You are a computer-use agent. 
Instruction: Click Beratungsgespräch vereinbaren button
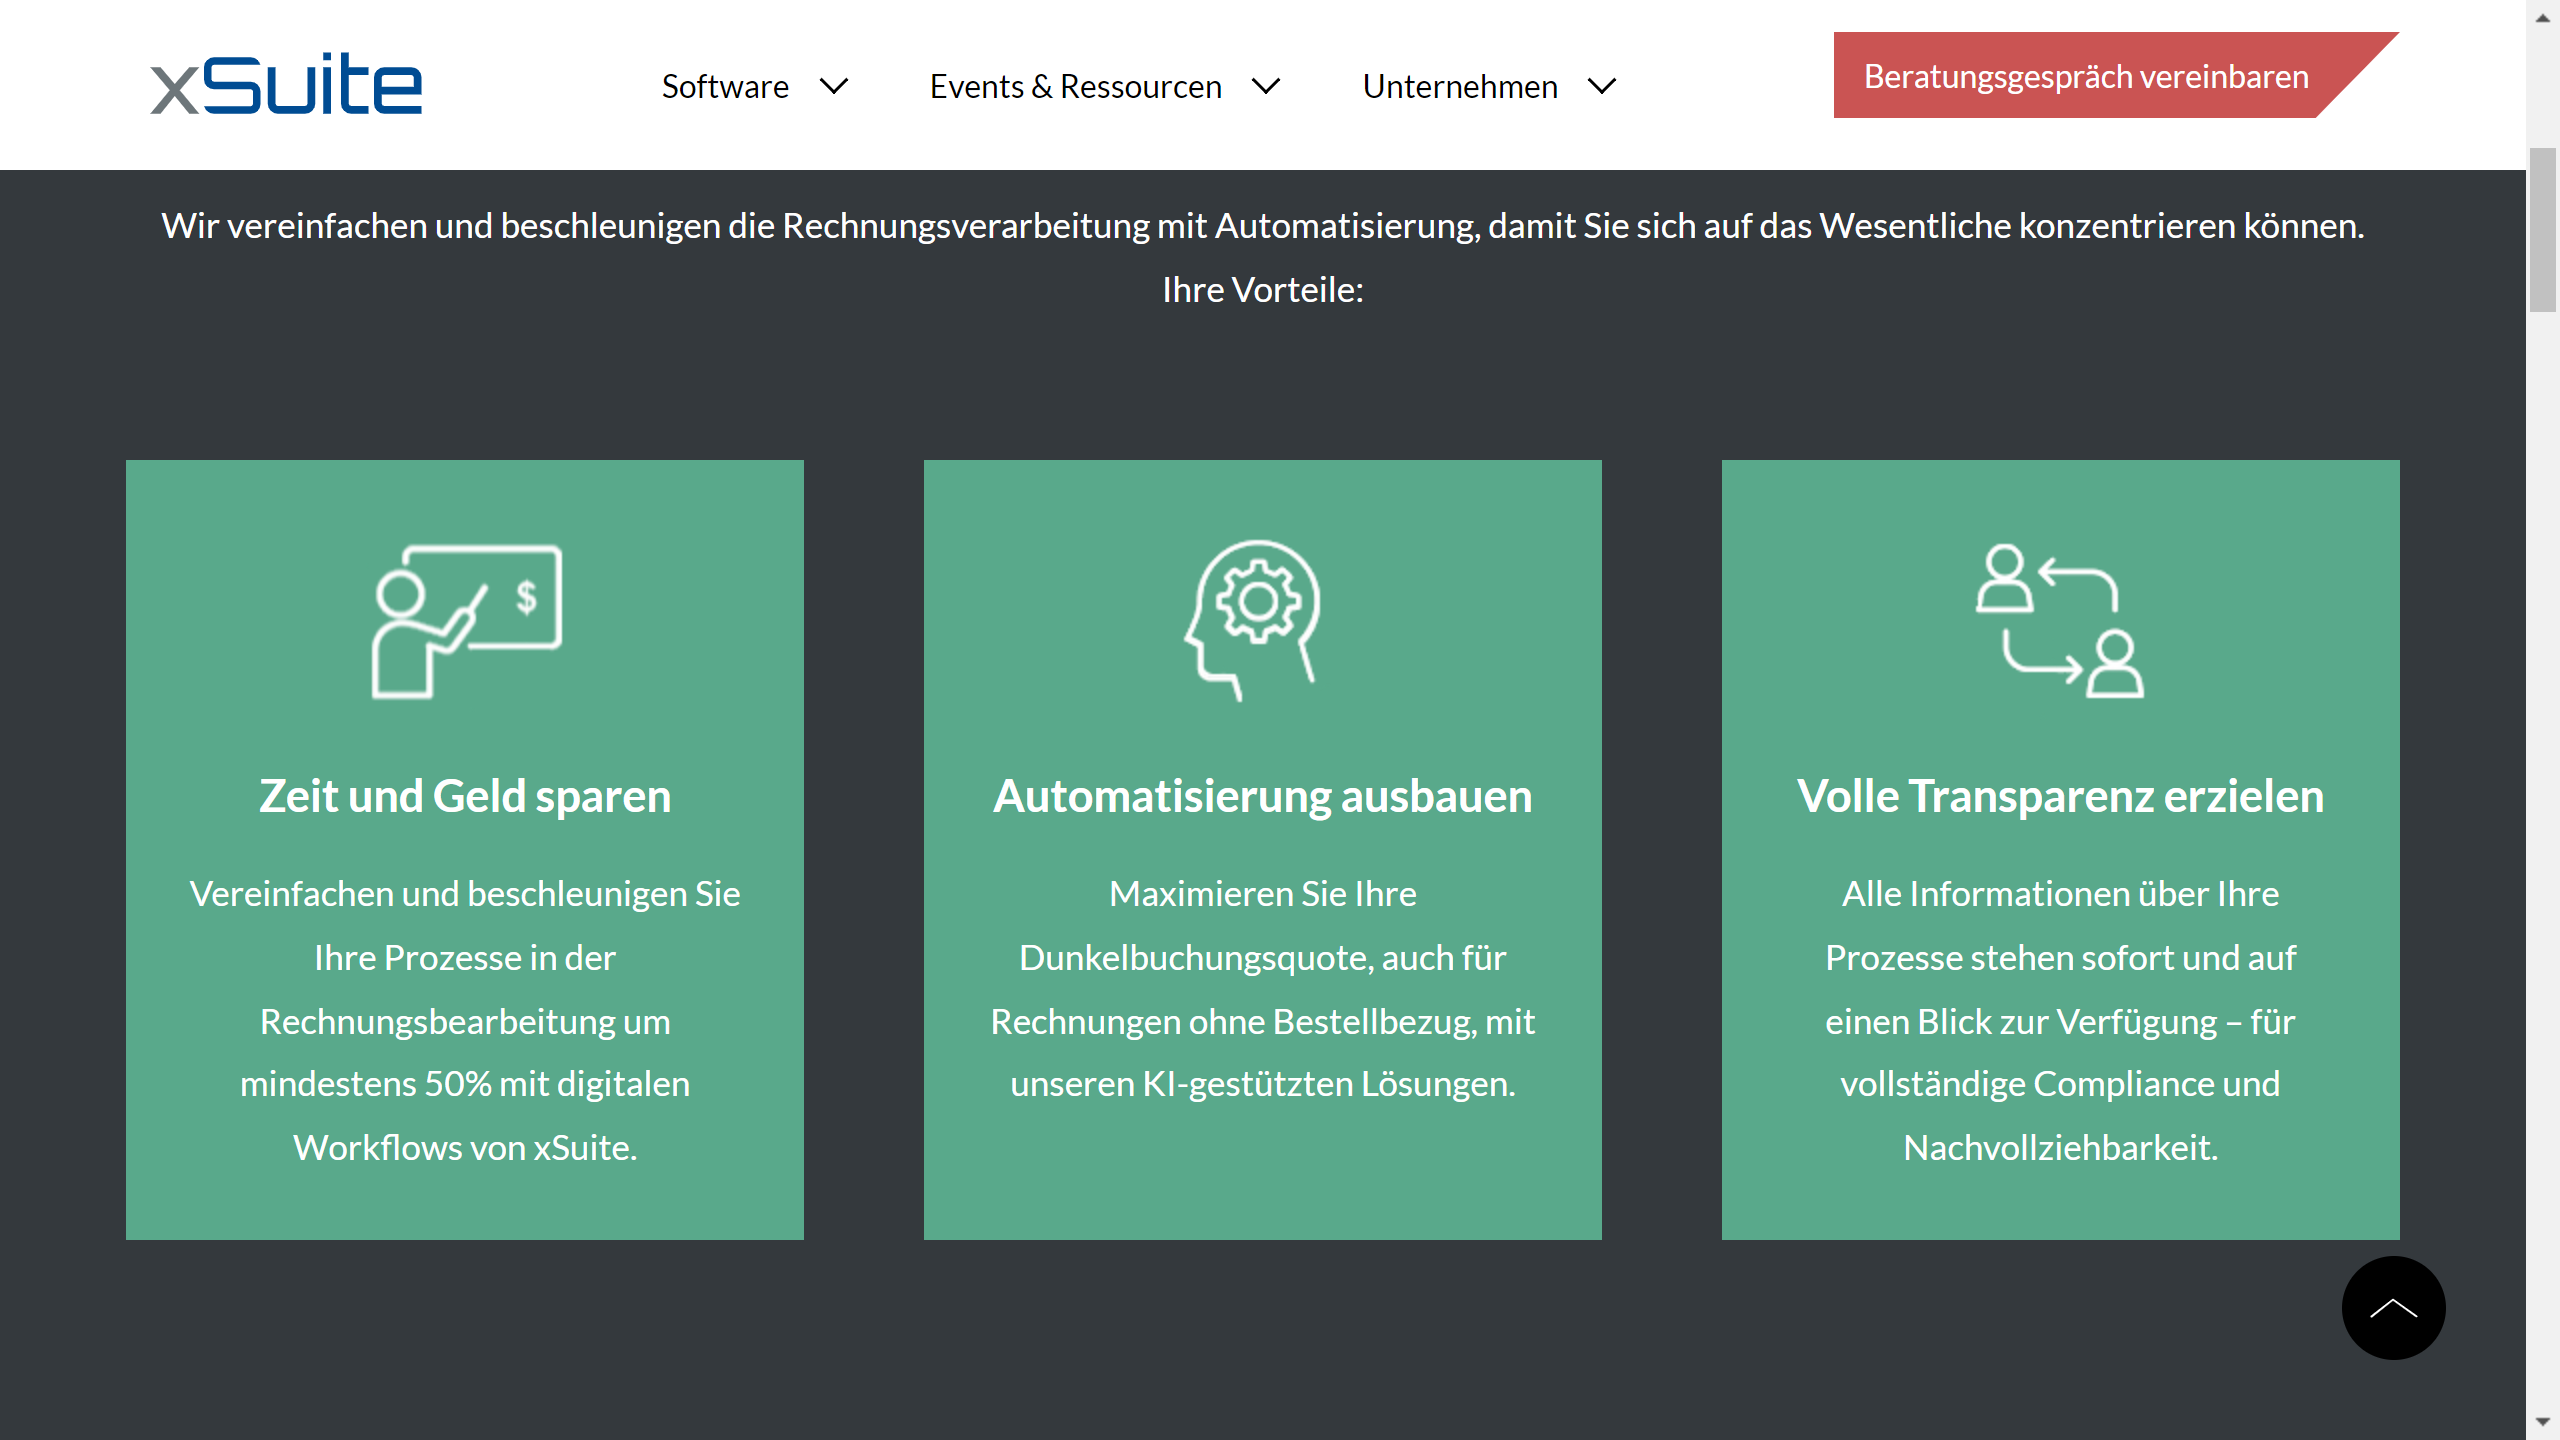(x=2086, y=76)
